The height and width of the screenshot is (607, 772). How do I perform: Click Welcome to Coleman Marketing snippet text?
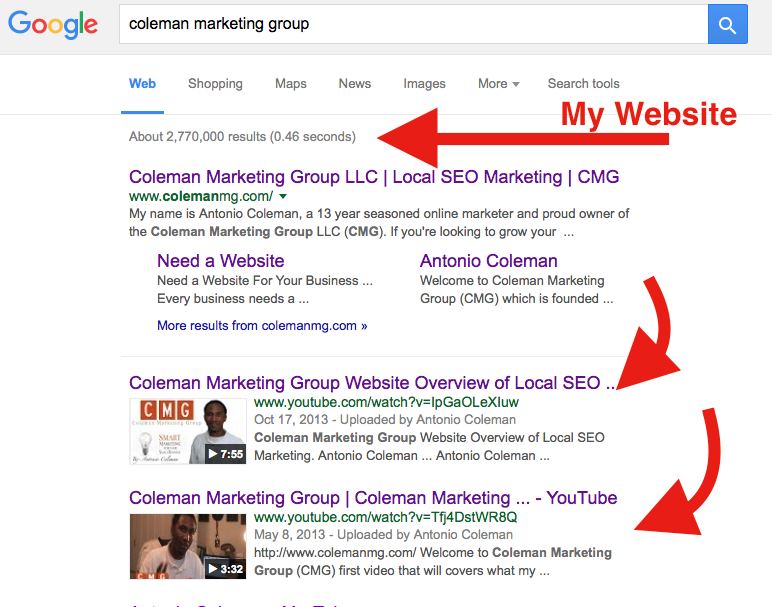point(516,289)
